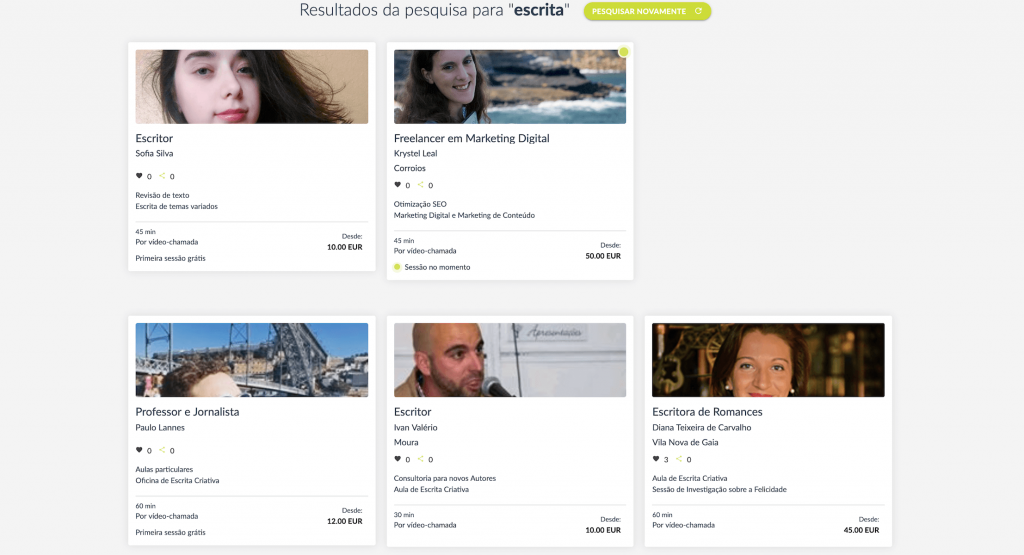This screenshot has height=555, width=1024.
Task: Click the 45.00 EUR price
Action: tap(861, 531)
